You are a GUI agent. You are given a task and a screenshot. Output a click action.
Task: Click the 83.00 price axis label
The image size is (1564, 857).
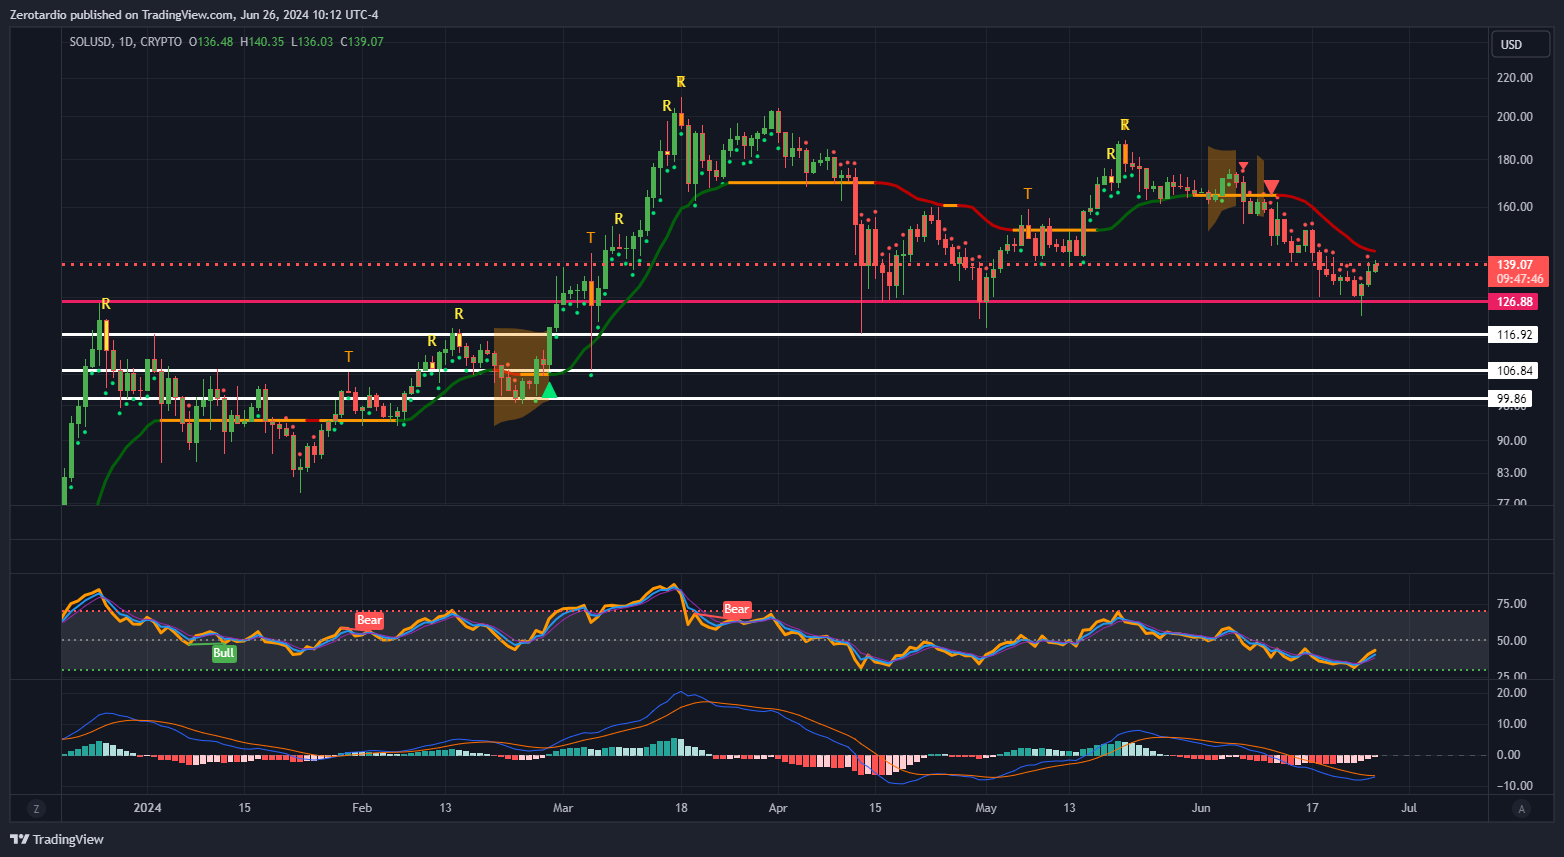(x=1511, y=473)
